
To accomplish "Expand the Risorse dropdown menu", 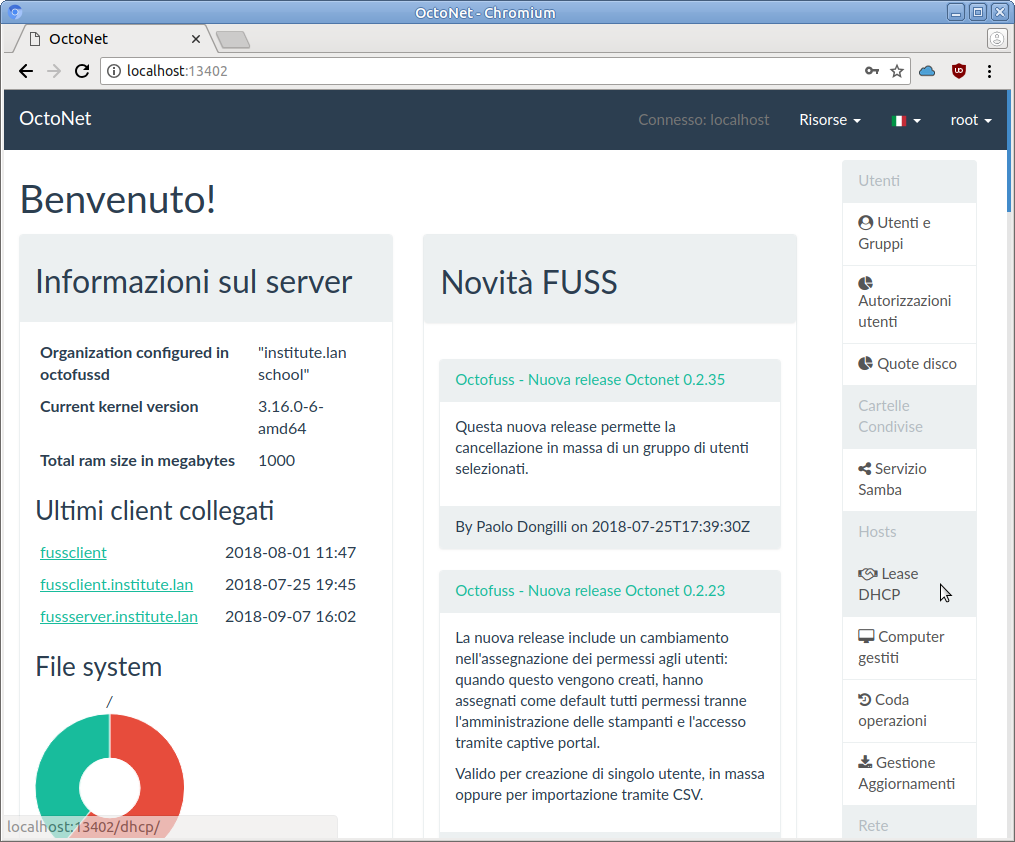I will tap(830, 120).
